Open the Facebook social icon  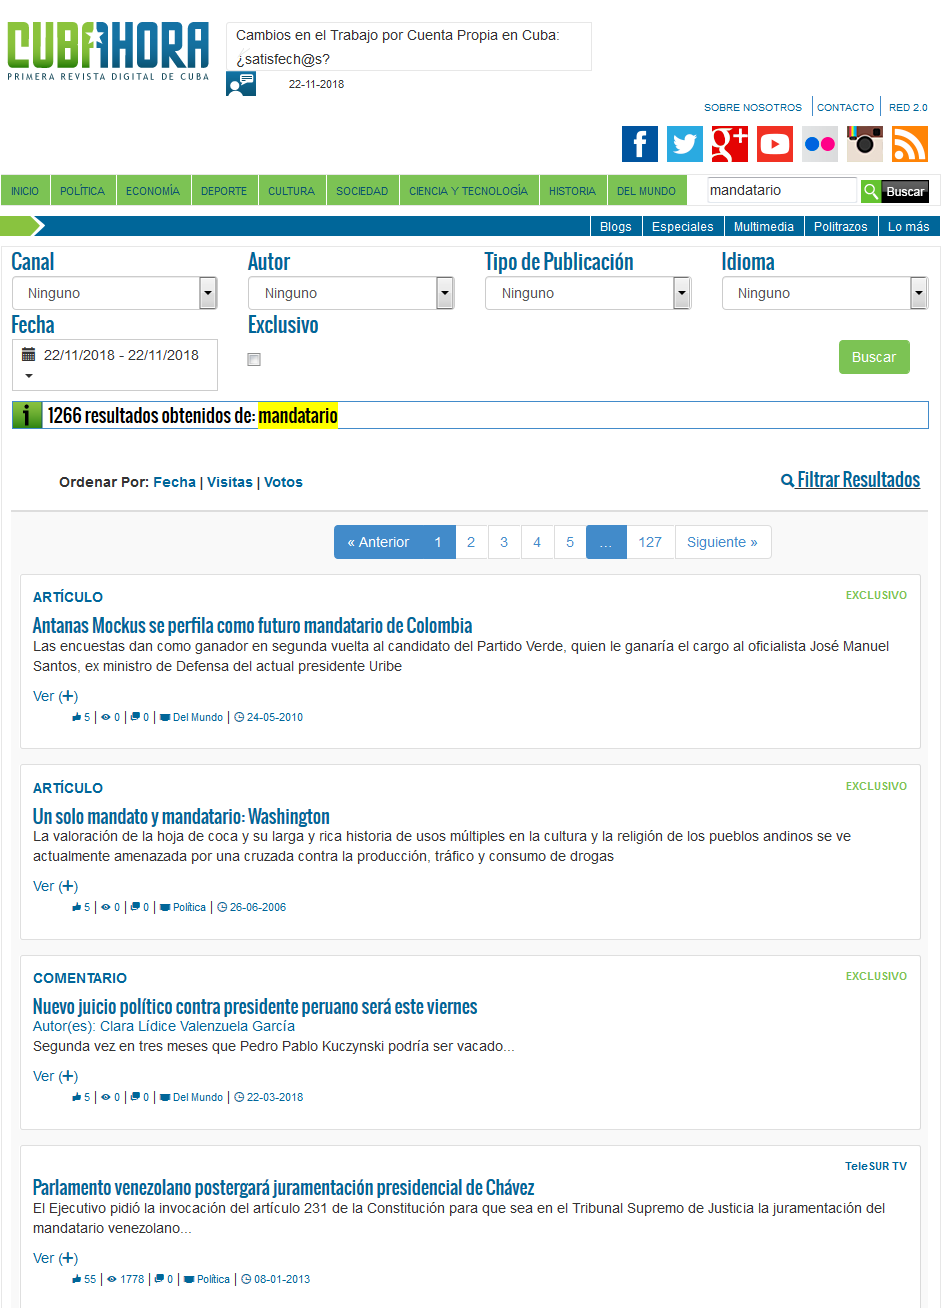(640, 144)
